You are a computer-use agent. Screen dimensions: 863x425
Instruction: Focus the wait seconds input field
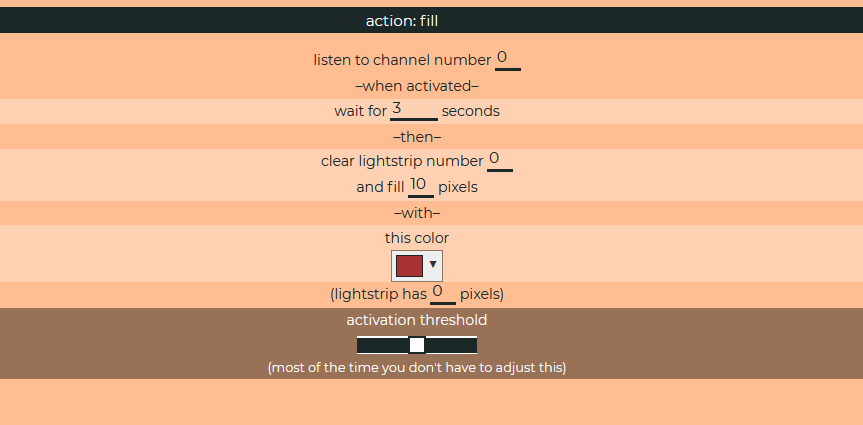(x=414, y=110)
